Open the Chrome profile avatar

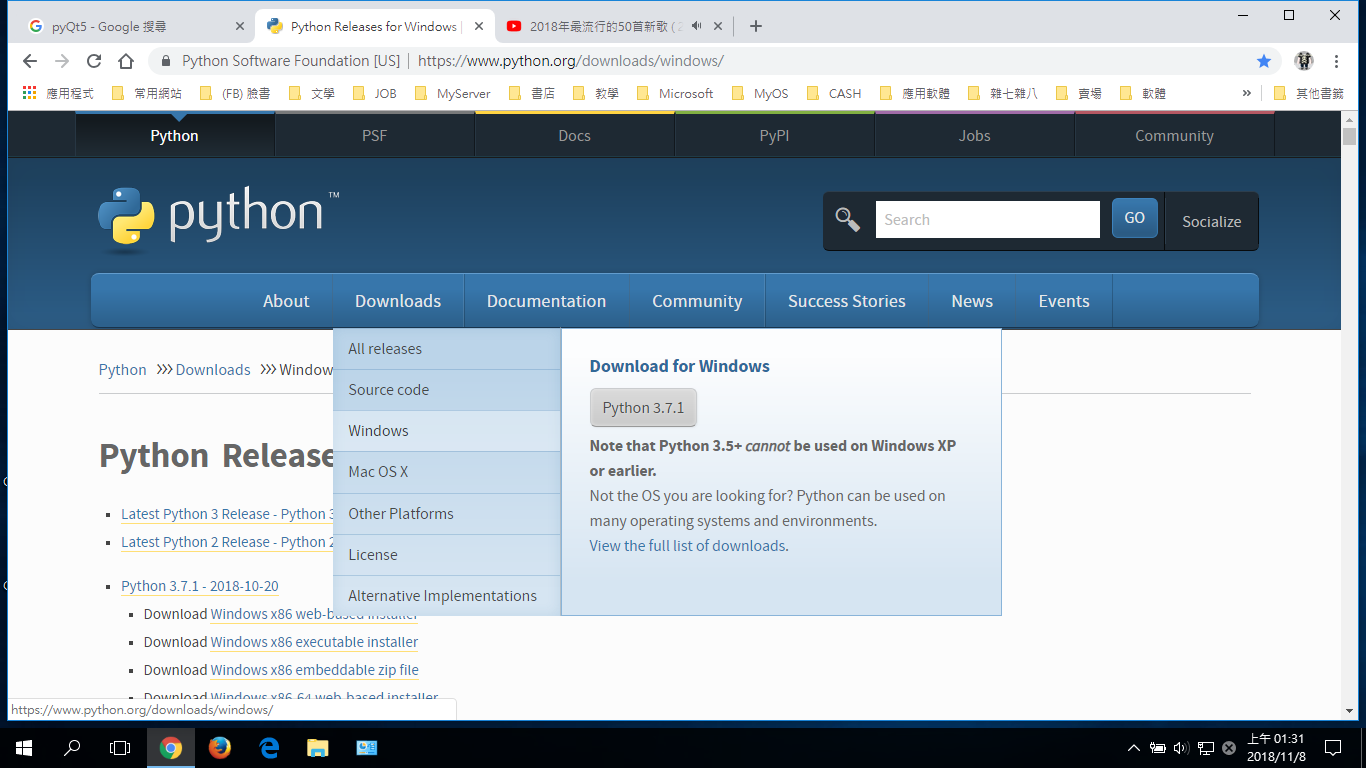[x=1303, y=61]
